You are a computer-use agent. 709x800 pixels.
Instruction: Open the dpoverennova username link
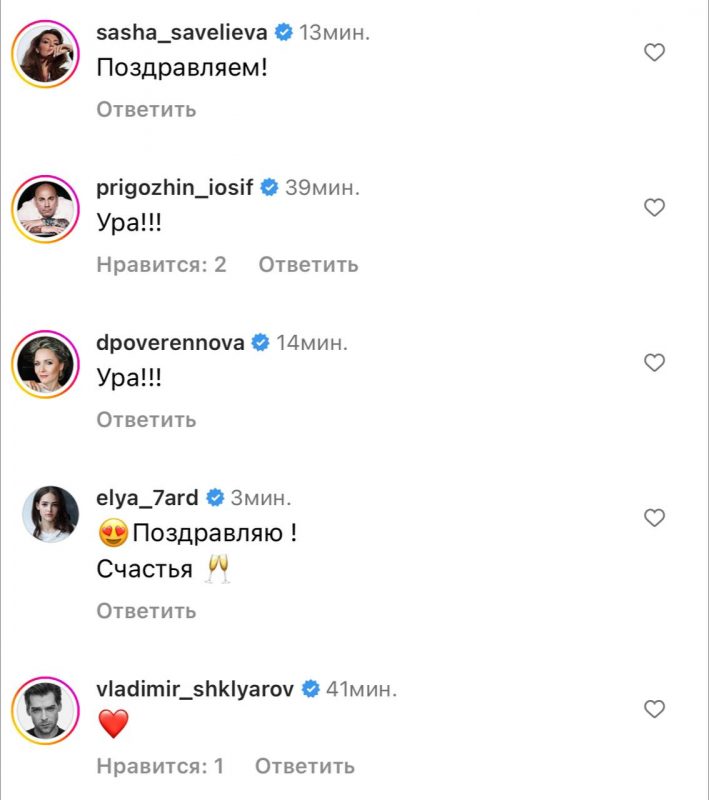[x=170, y=342]
